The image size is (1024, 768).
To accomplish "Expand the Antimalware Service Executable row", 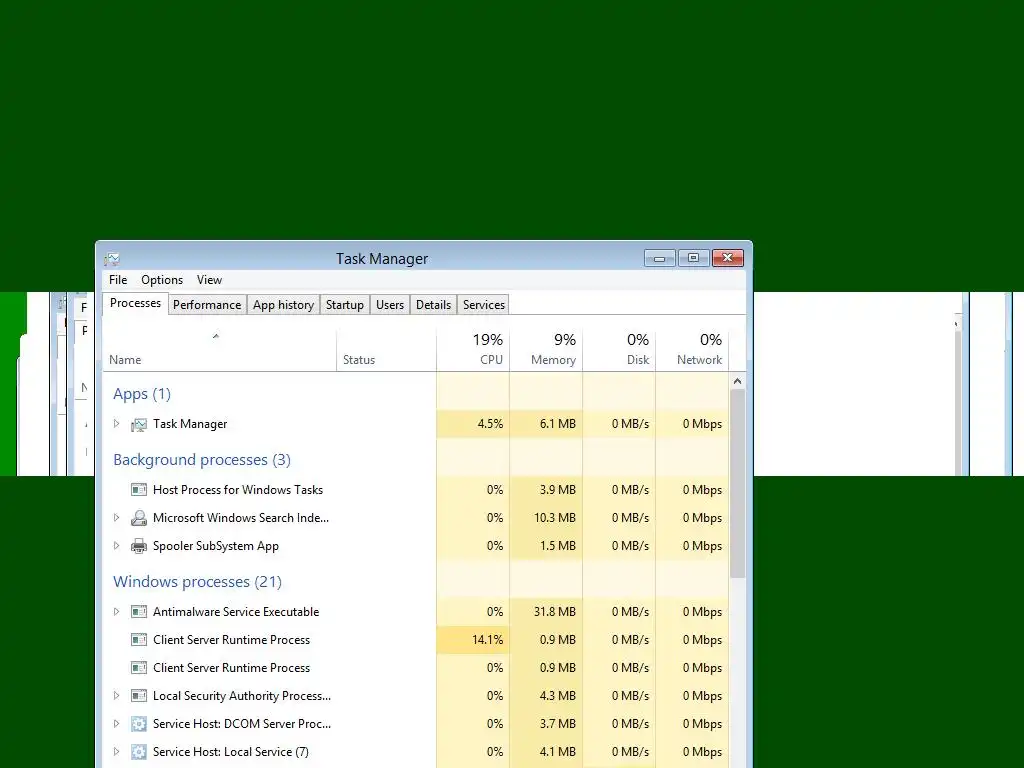I will tap(116, 612).
